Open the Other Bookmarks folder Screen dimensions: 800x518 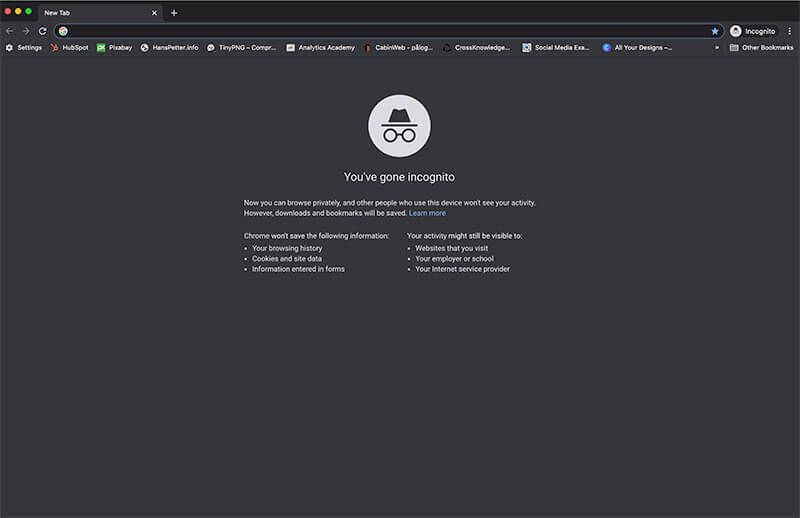point(761,47)
